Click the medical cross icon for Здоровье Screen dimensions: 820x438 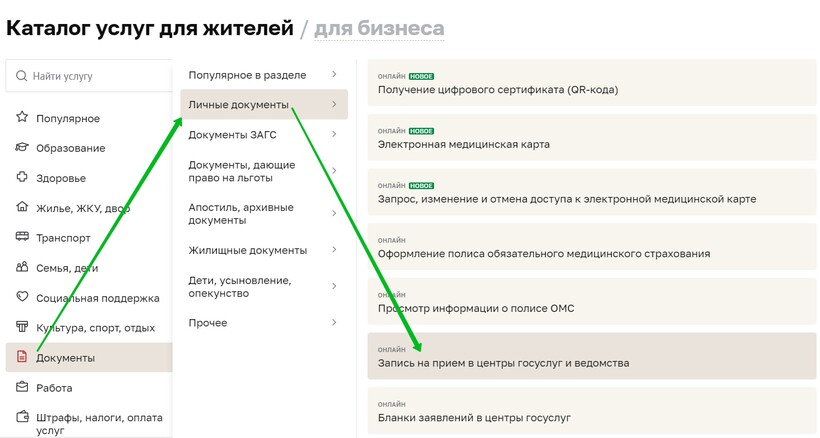coord(22,177)
